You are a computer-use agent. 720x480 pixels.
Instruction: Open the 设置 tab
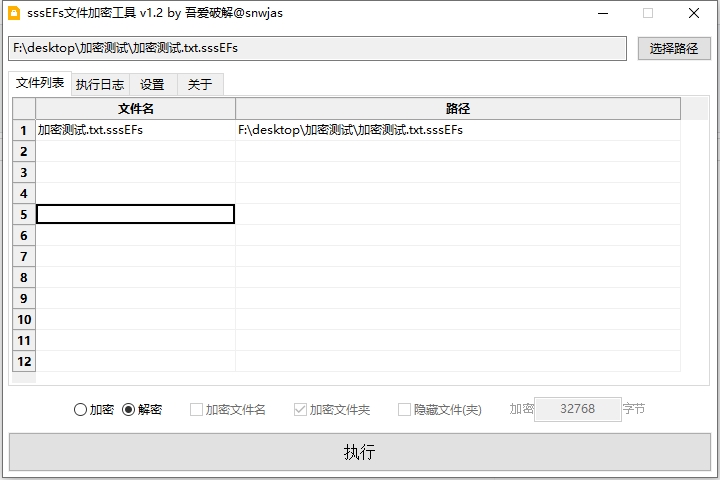(x=152, y=85)
